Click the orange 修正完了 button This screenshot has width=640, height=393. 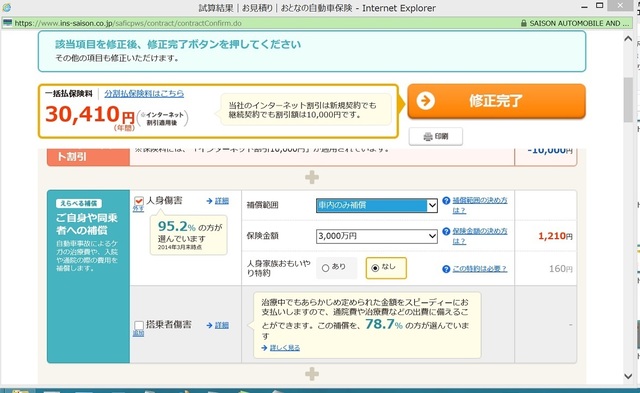pos(496,101)
